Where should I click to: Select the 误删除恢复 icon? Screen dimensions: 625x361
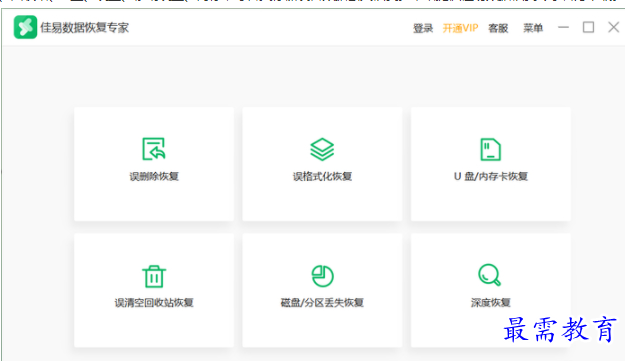154,149
